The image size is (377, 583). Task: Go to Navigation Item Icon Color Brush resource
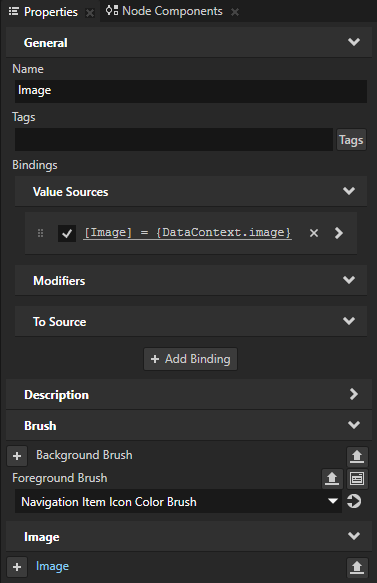coord(354,501)
